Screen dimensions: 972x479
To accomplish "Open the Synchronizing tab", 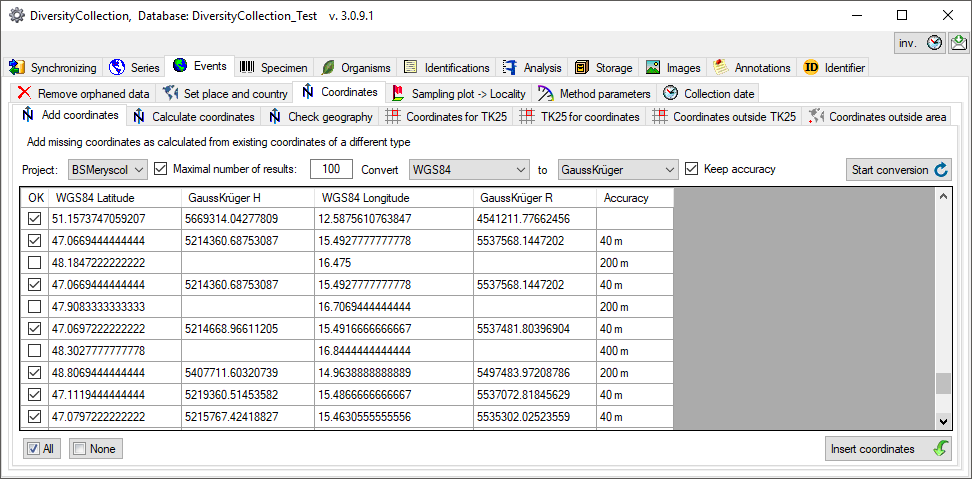I will pos(53,68).
